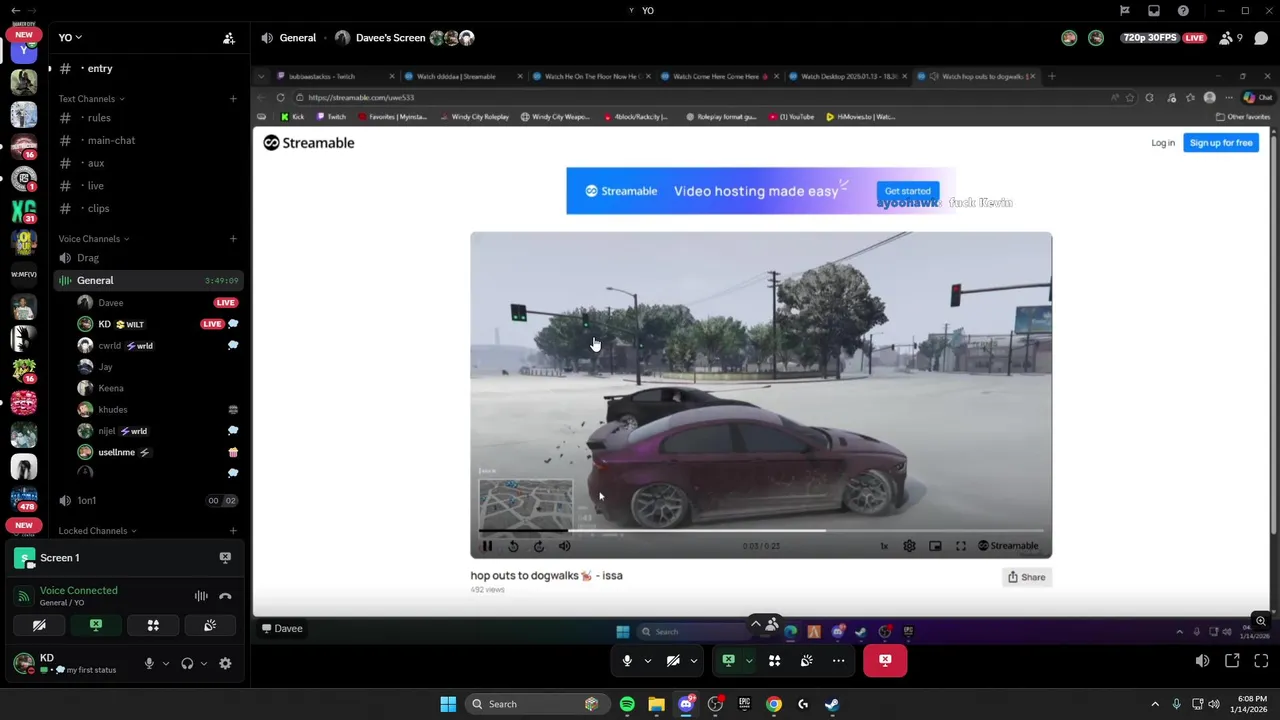Open soundboard from the stream control bar
The width and height of the screenshot is (1280, 720).
point(806,661)
